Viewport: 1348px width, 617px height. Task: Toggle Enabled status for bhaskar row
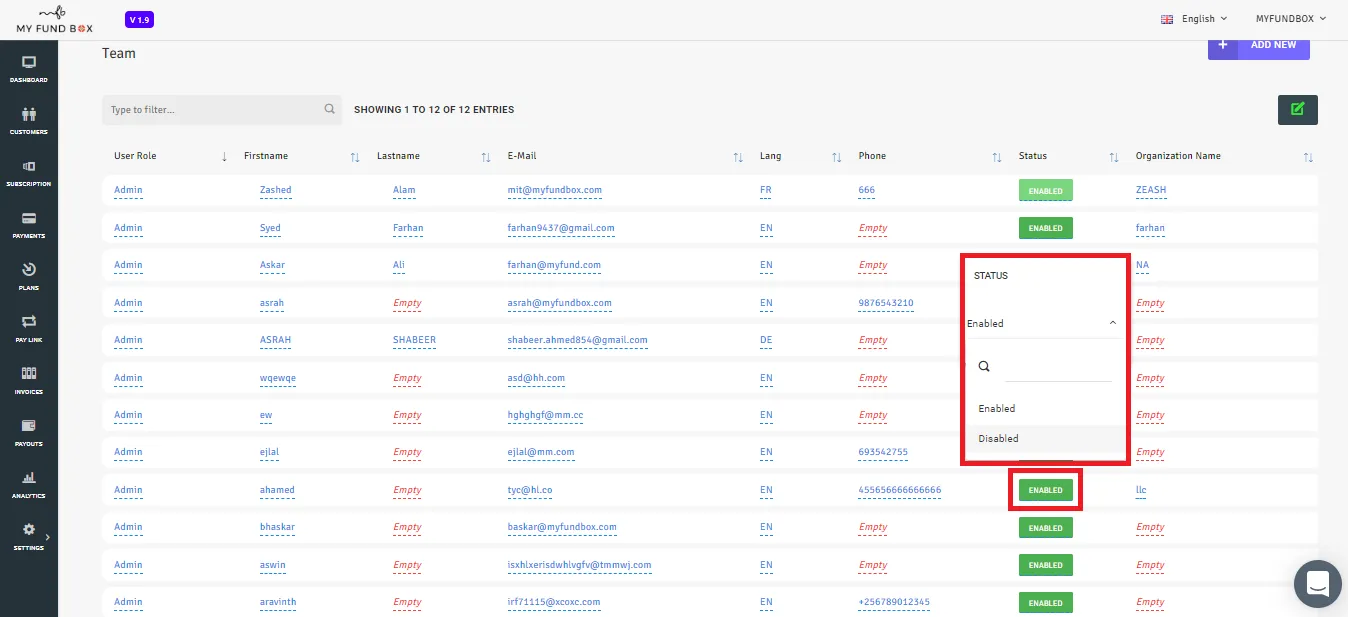click(1046, 528)
